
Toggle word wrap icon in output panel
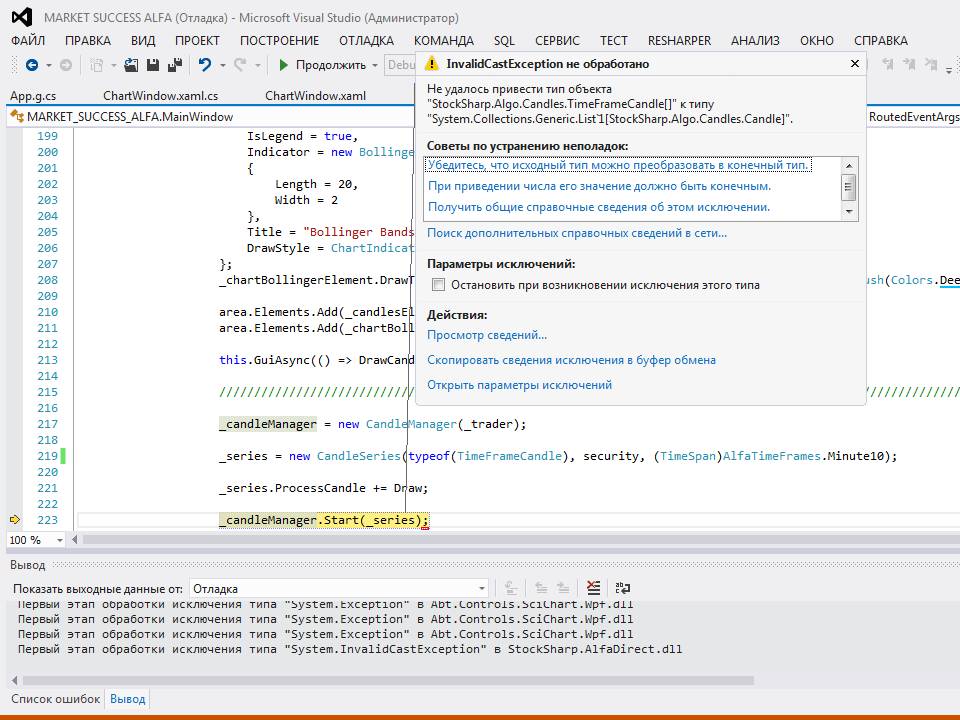(622, 588)
